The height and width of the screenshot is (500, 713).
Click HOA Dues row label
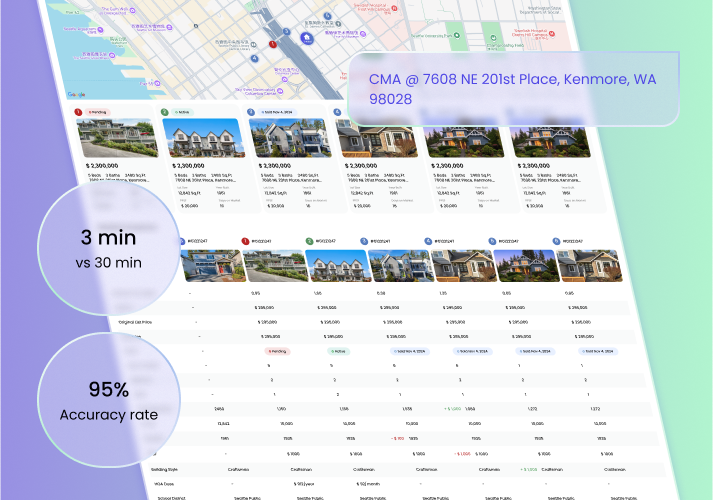163,484
